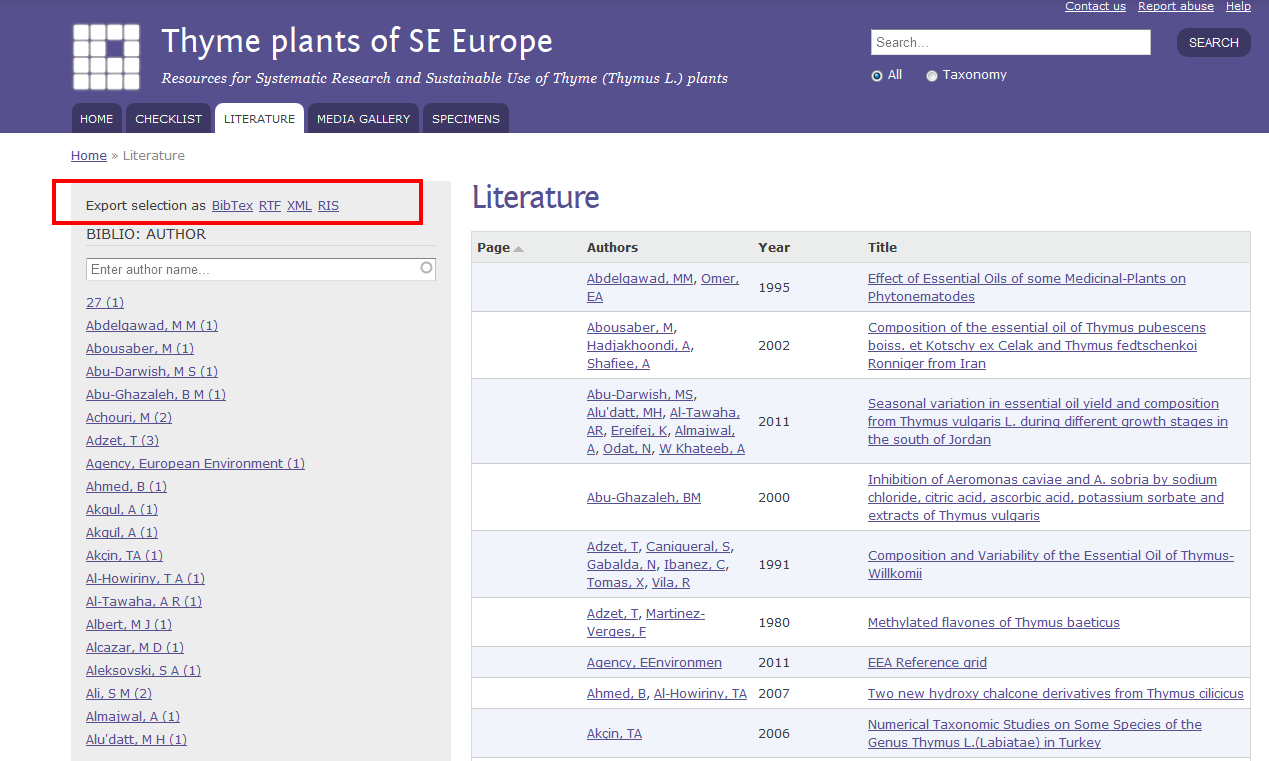Open Essential Oil of Thymus-Willkomii title
The width and height of the screenshot is (1269, 761).
click(1051, 564)
